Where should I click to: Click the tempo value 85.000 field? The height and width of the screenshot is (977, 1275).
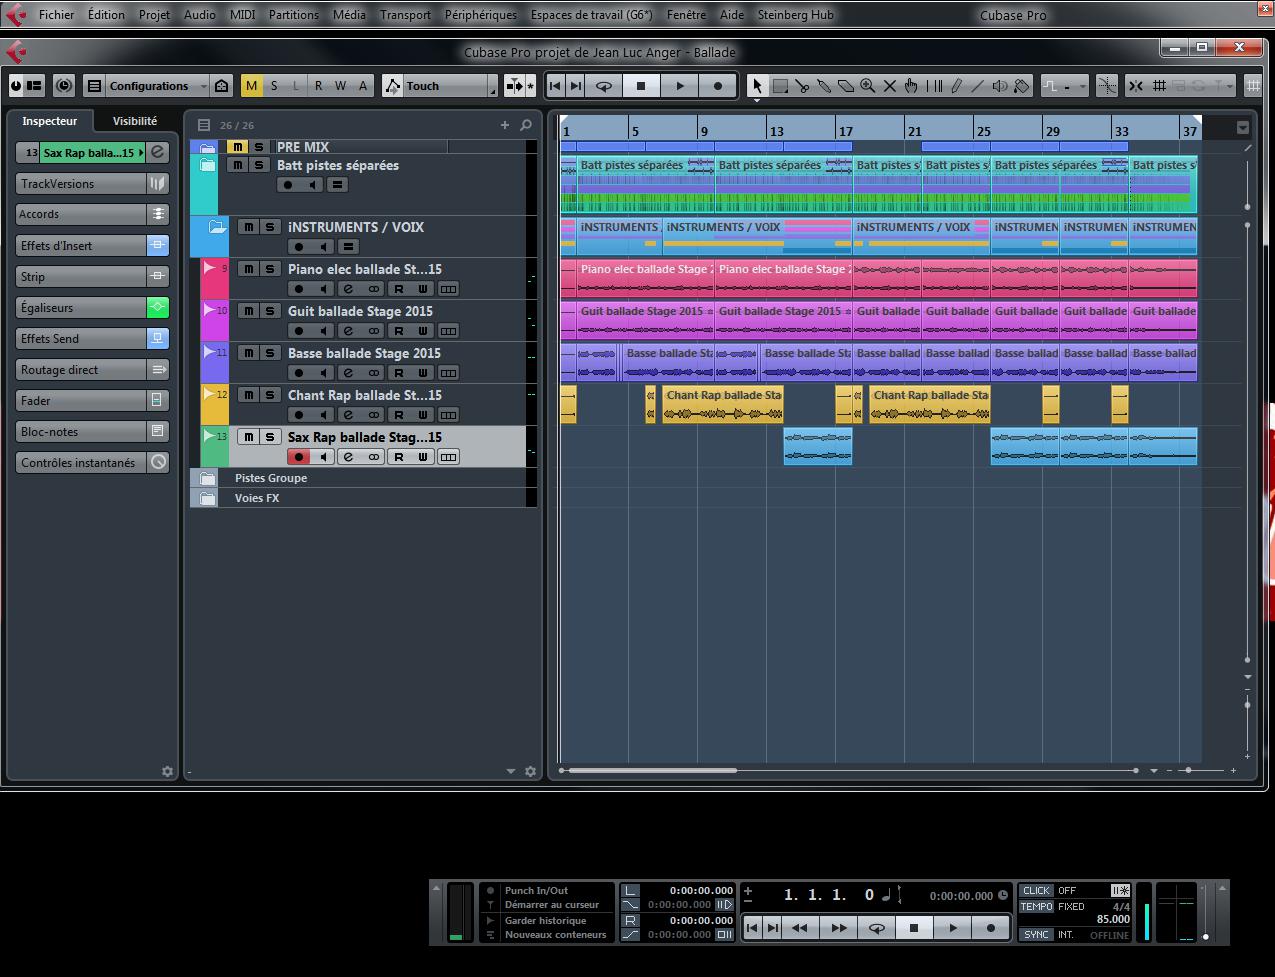(x=1112, y=919)
